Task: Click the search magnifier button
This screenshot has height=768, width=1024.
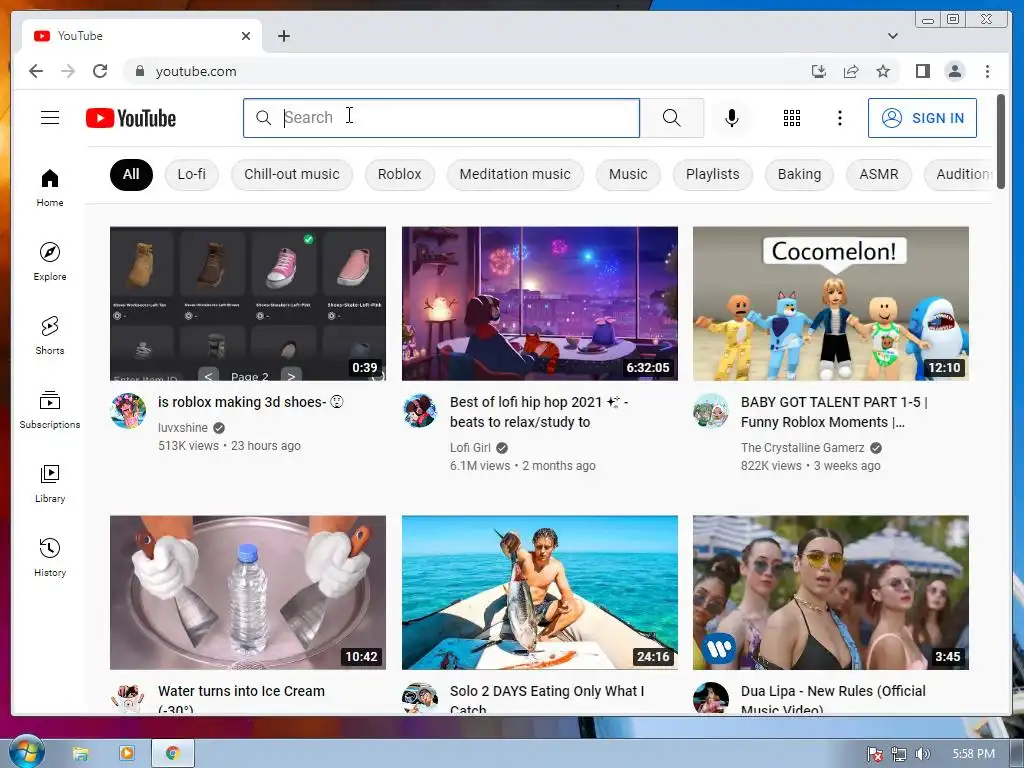Action: (671, 118)
